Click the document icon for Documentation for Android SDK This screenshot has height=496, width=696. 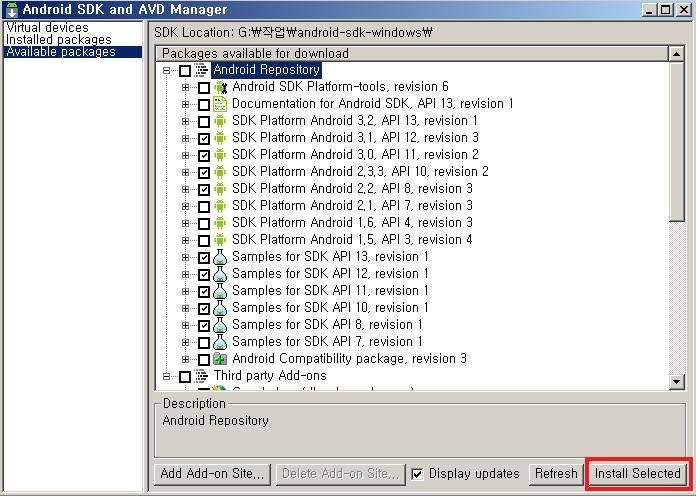(x=220, y=104)
